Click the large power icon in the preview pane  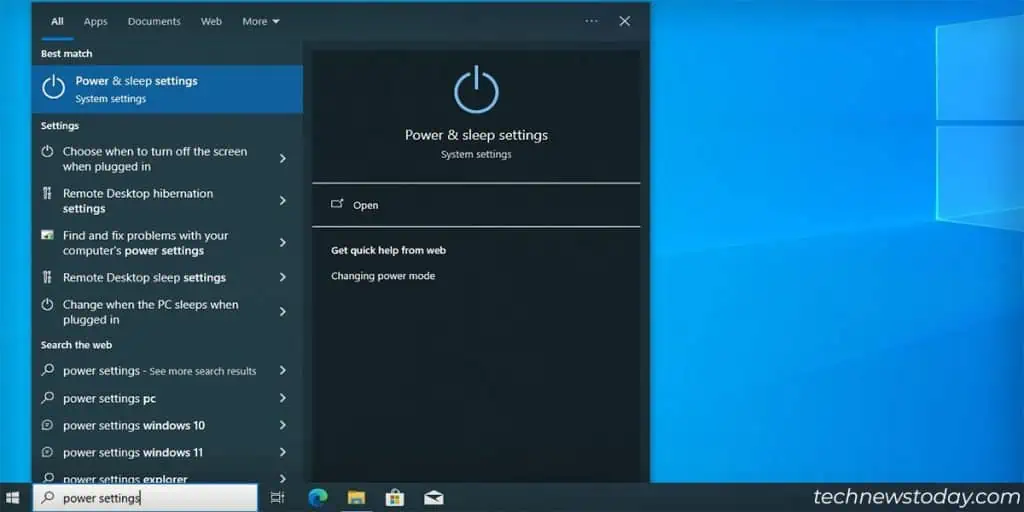(x=476, y=89)
